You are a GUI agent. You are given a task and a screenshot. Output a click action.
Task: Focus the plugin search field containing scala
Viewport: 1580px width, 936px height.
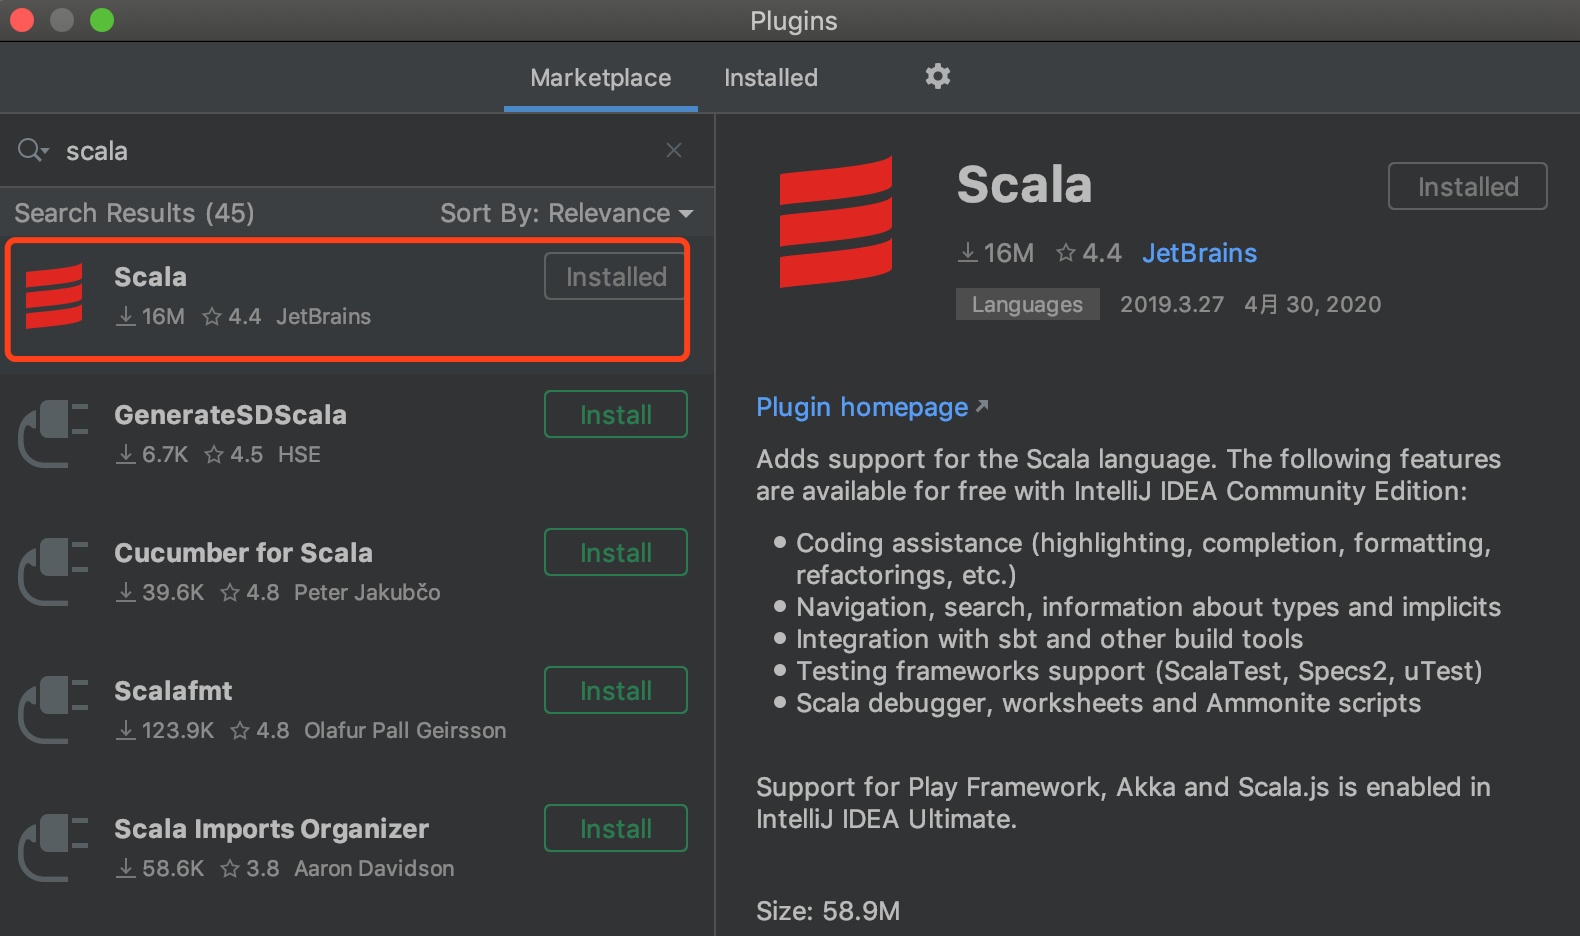coord(350,151)
